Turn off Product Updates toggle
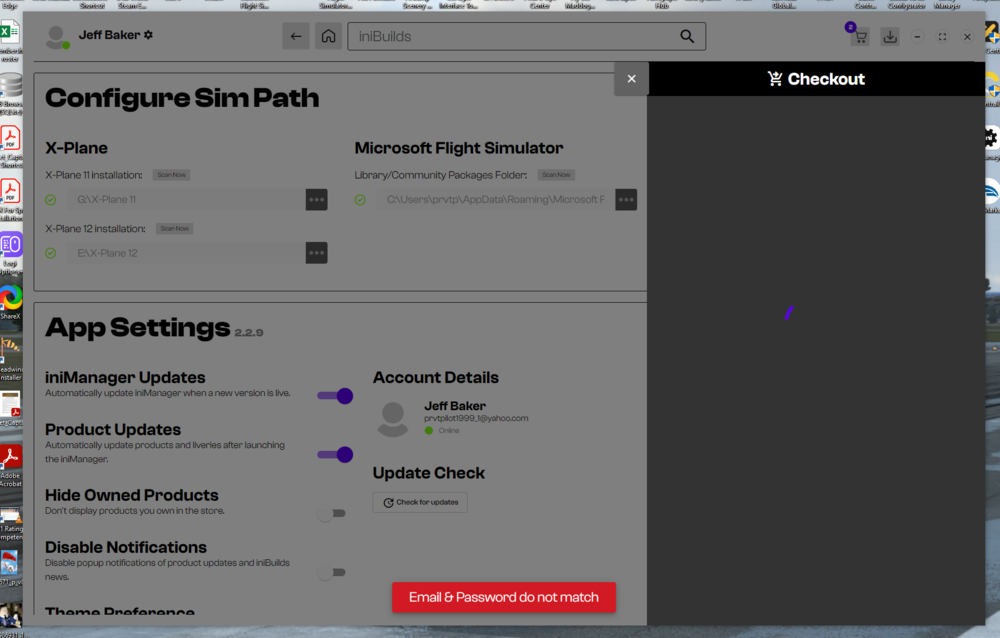Image resolution: width=1000 pixels, height=638 pixels. 335,455
